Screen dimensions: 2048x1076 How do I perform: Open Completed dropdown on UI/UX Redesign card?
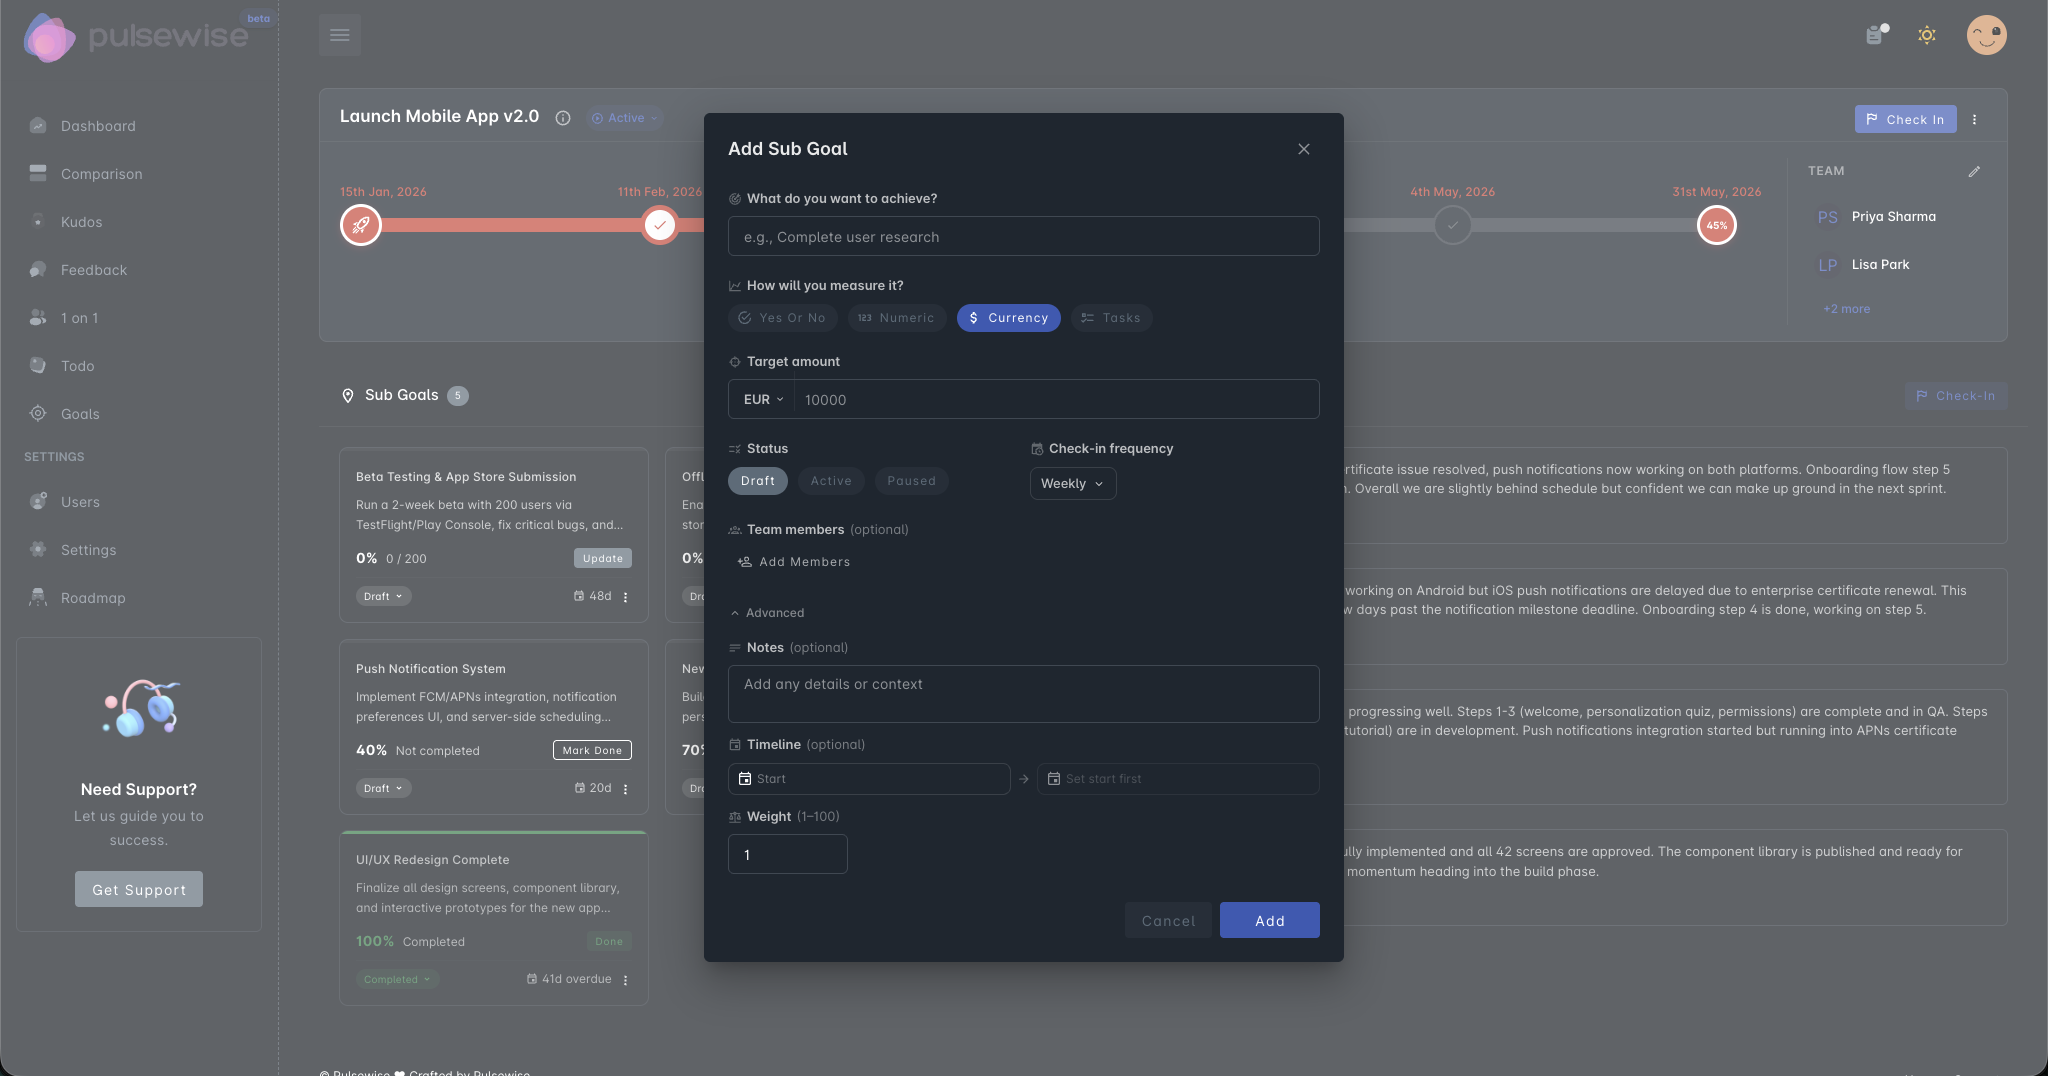pyautogui.click(x=397, y=979)
